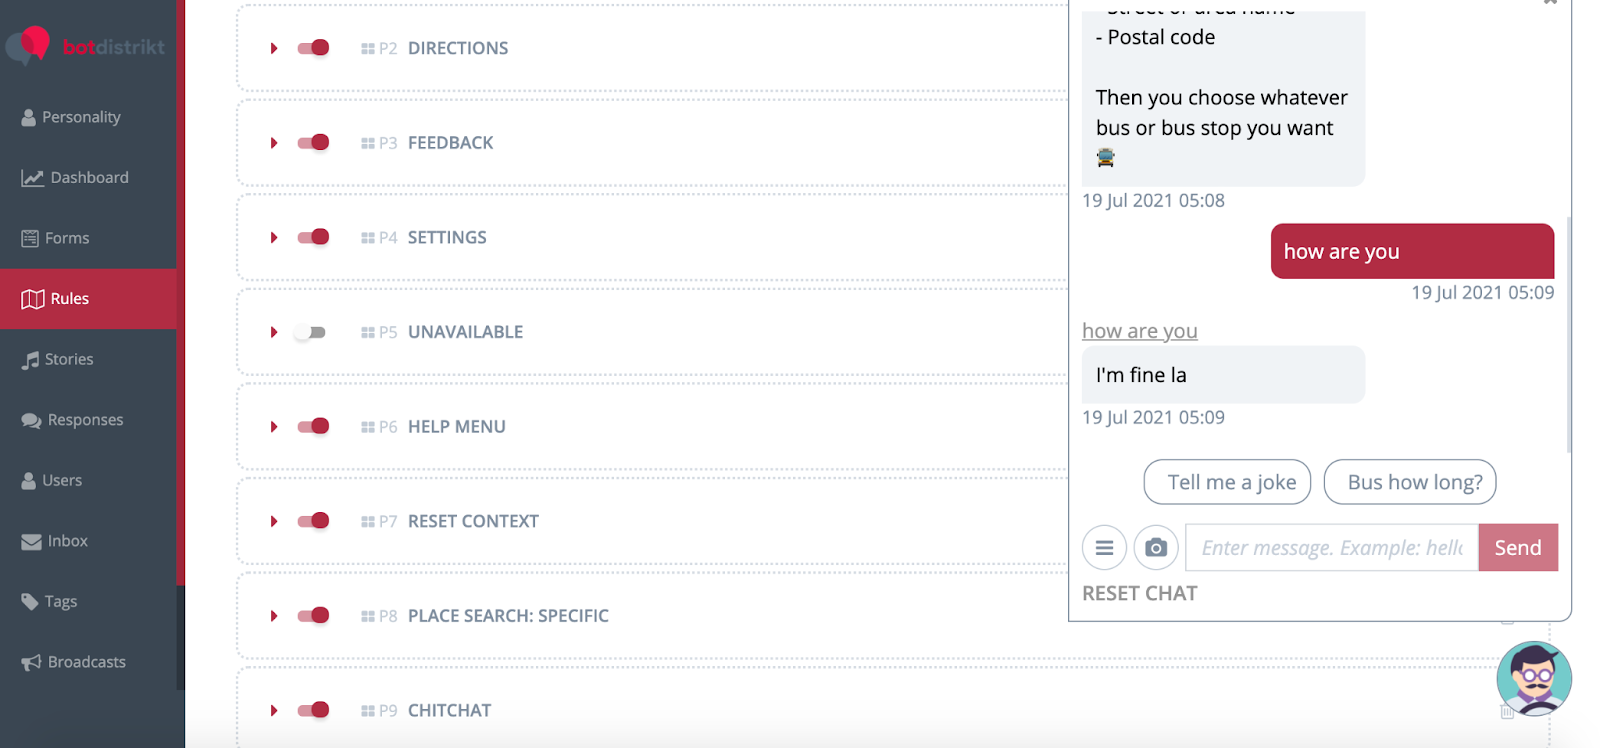Enable the UNAVAILABLE rule toggle

tap(310, 332)
